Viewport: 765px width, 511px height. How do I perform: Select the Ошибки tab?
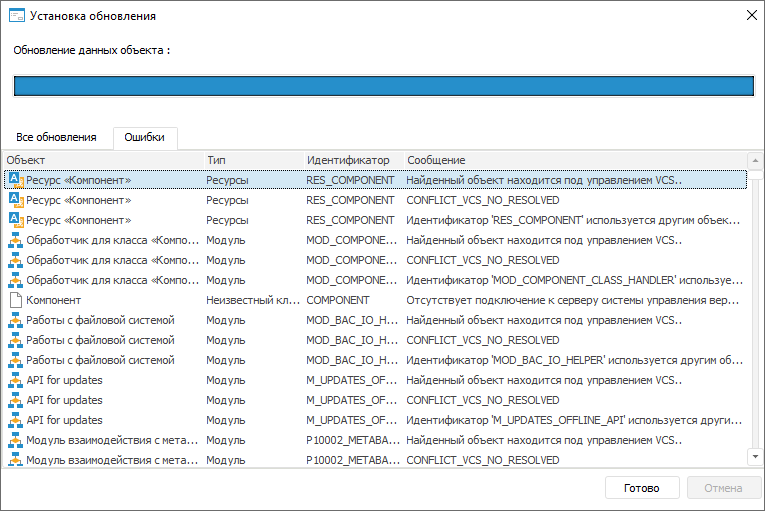click(145, 138)
